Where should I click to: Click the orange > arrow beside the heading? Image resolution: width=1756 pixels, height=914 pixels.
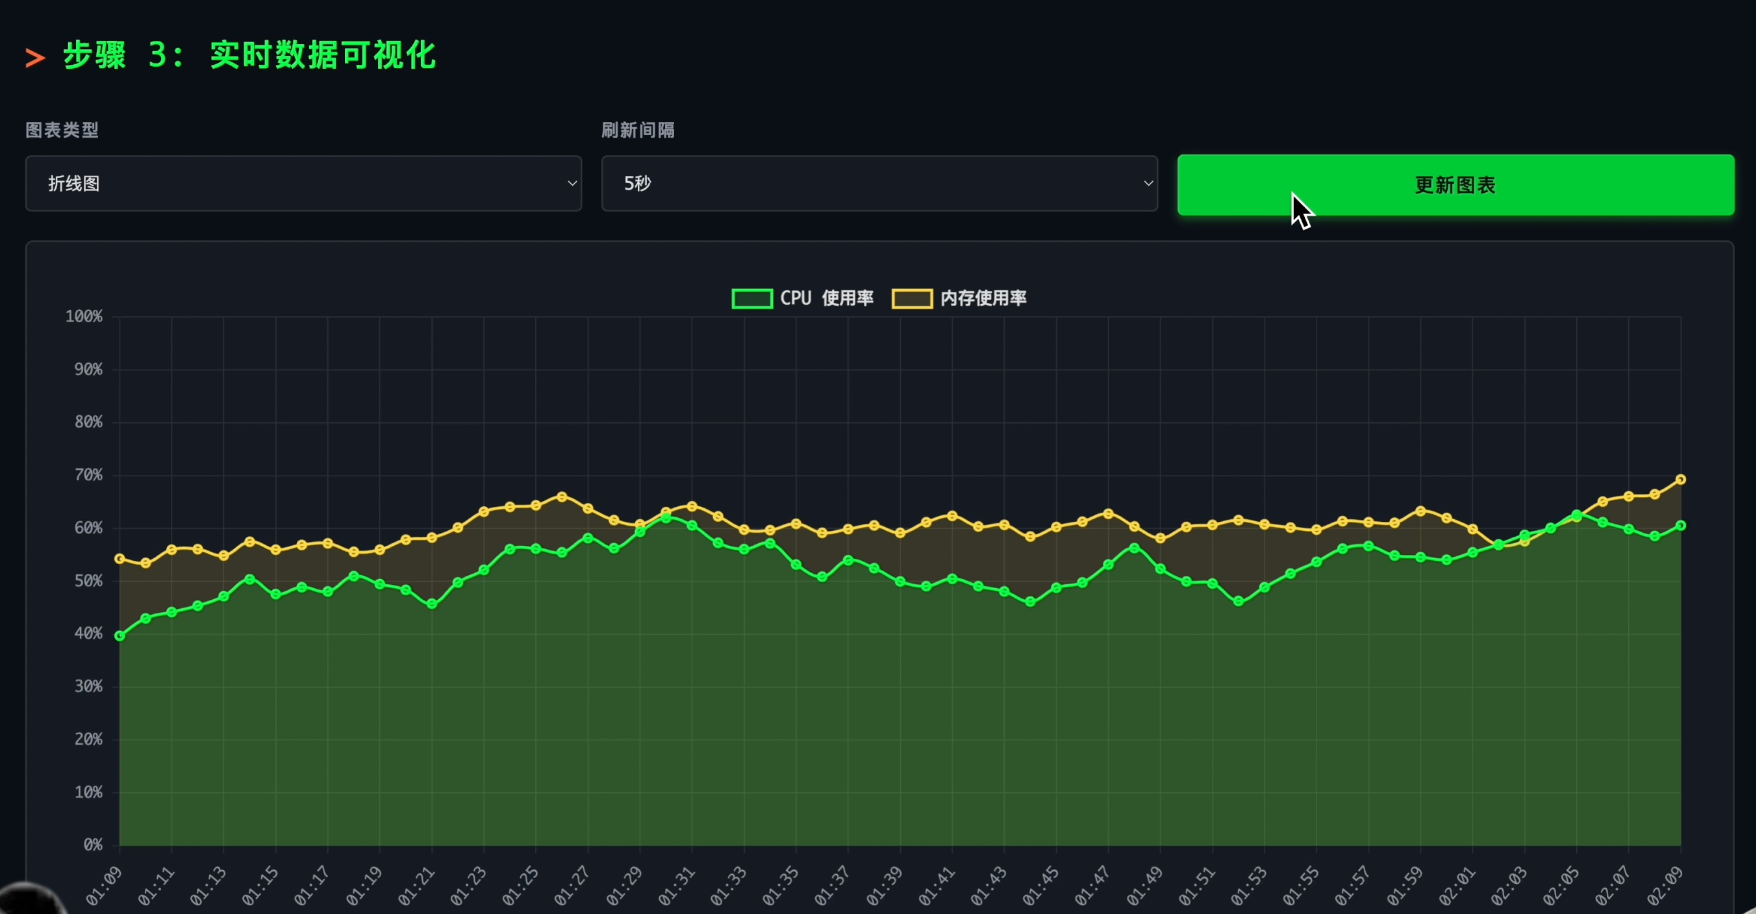coord(35,58)
